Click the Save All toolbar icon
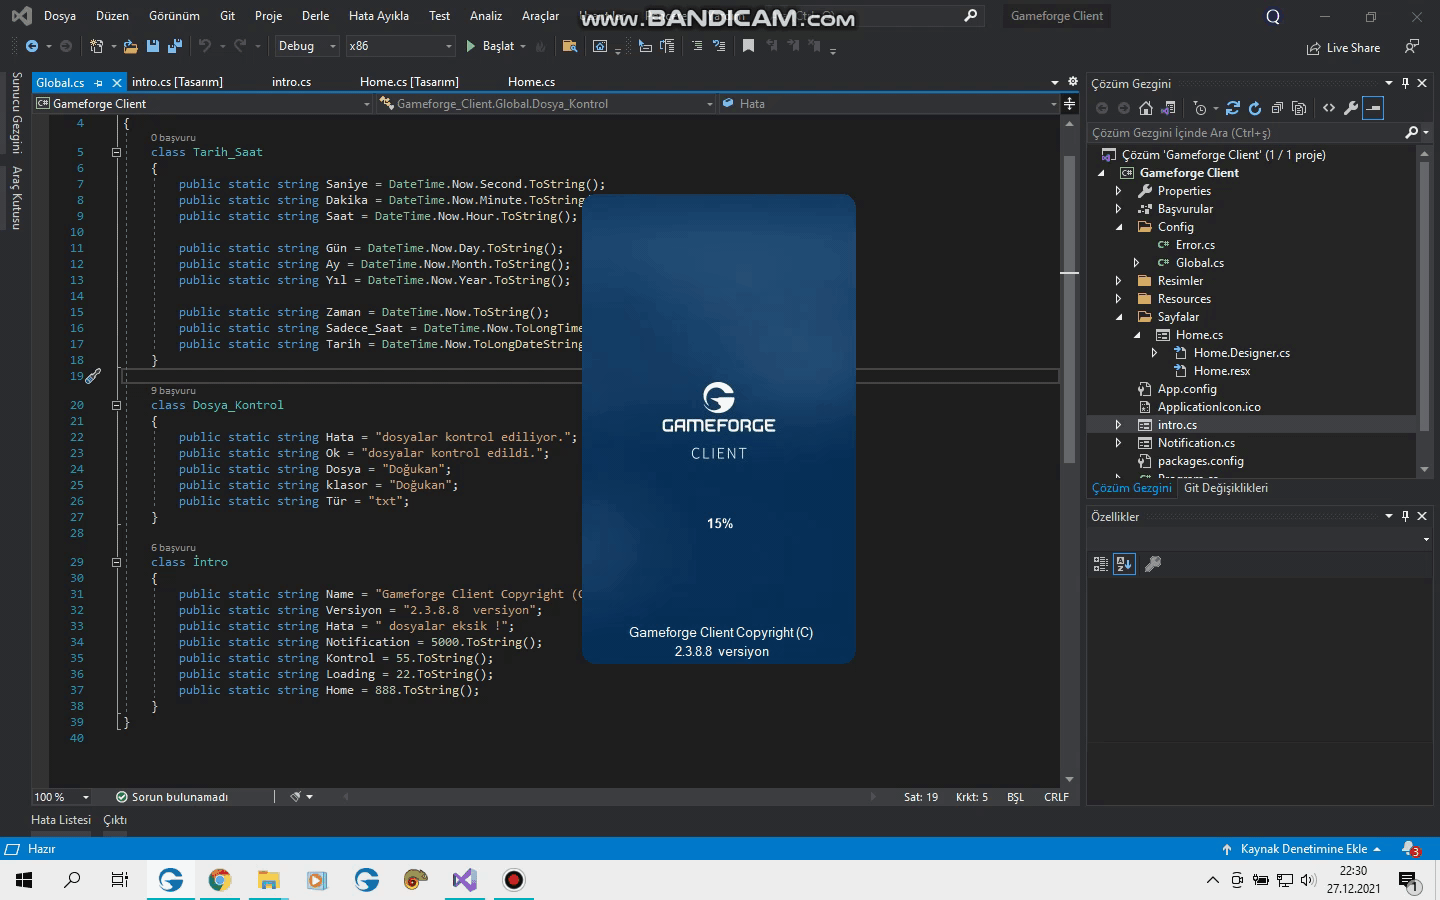This screenshot has width=1440, height=900. coord(175,46)
